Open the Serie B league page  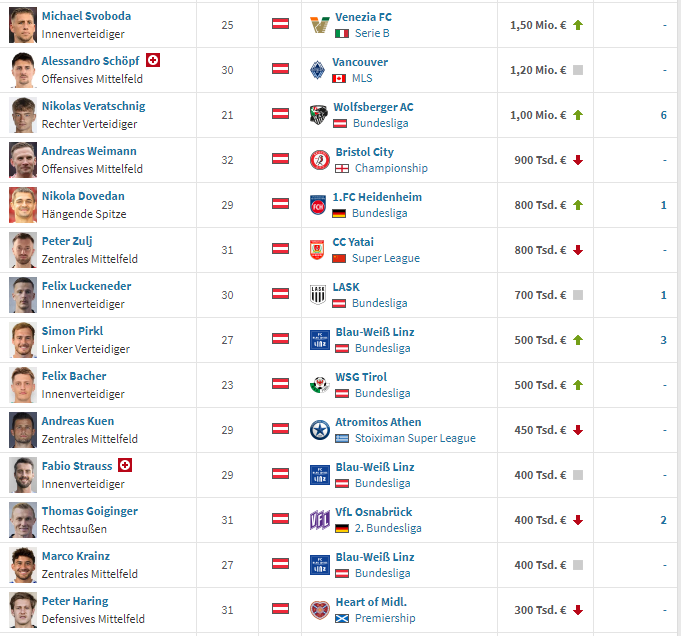[x=372, y=33]
